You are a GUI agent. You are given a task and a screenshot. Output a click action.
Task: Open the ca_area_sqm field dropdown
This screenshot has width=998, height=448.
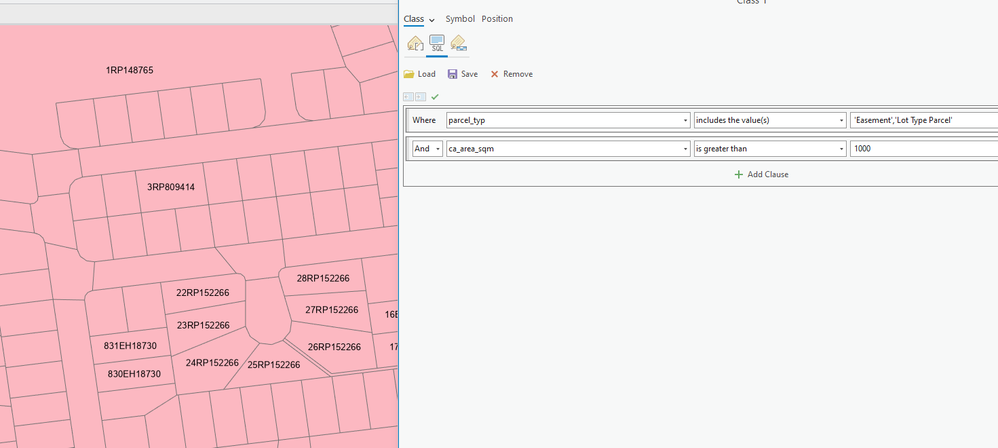tap(685, 149)
